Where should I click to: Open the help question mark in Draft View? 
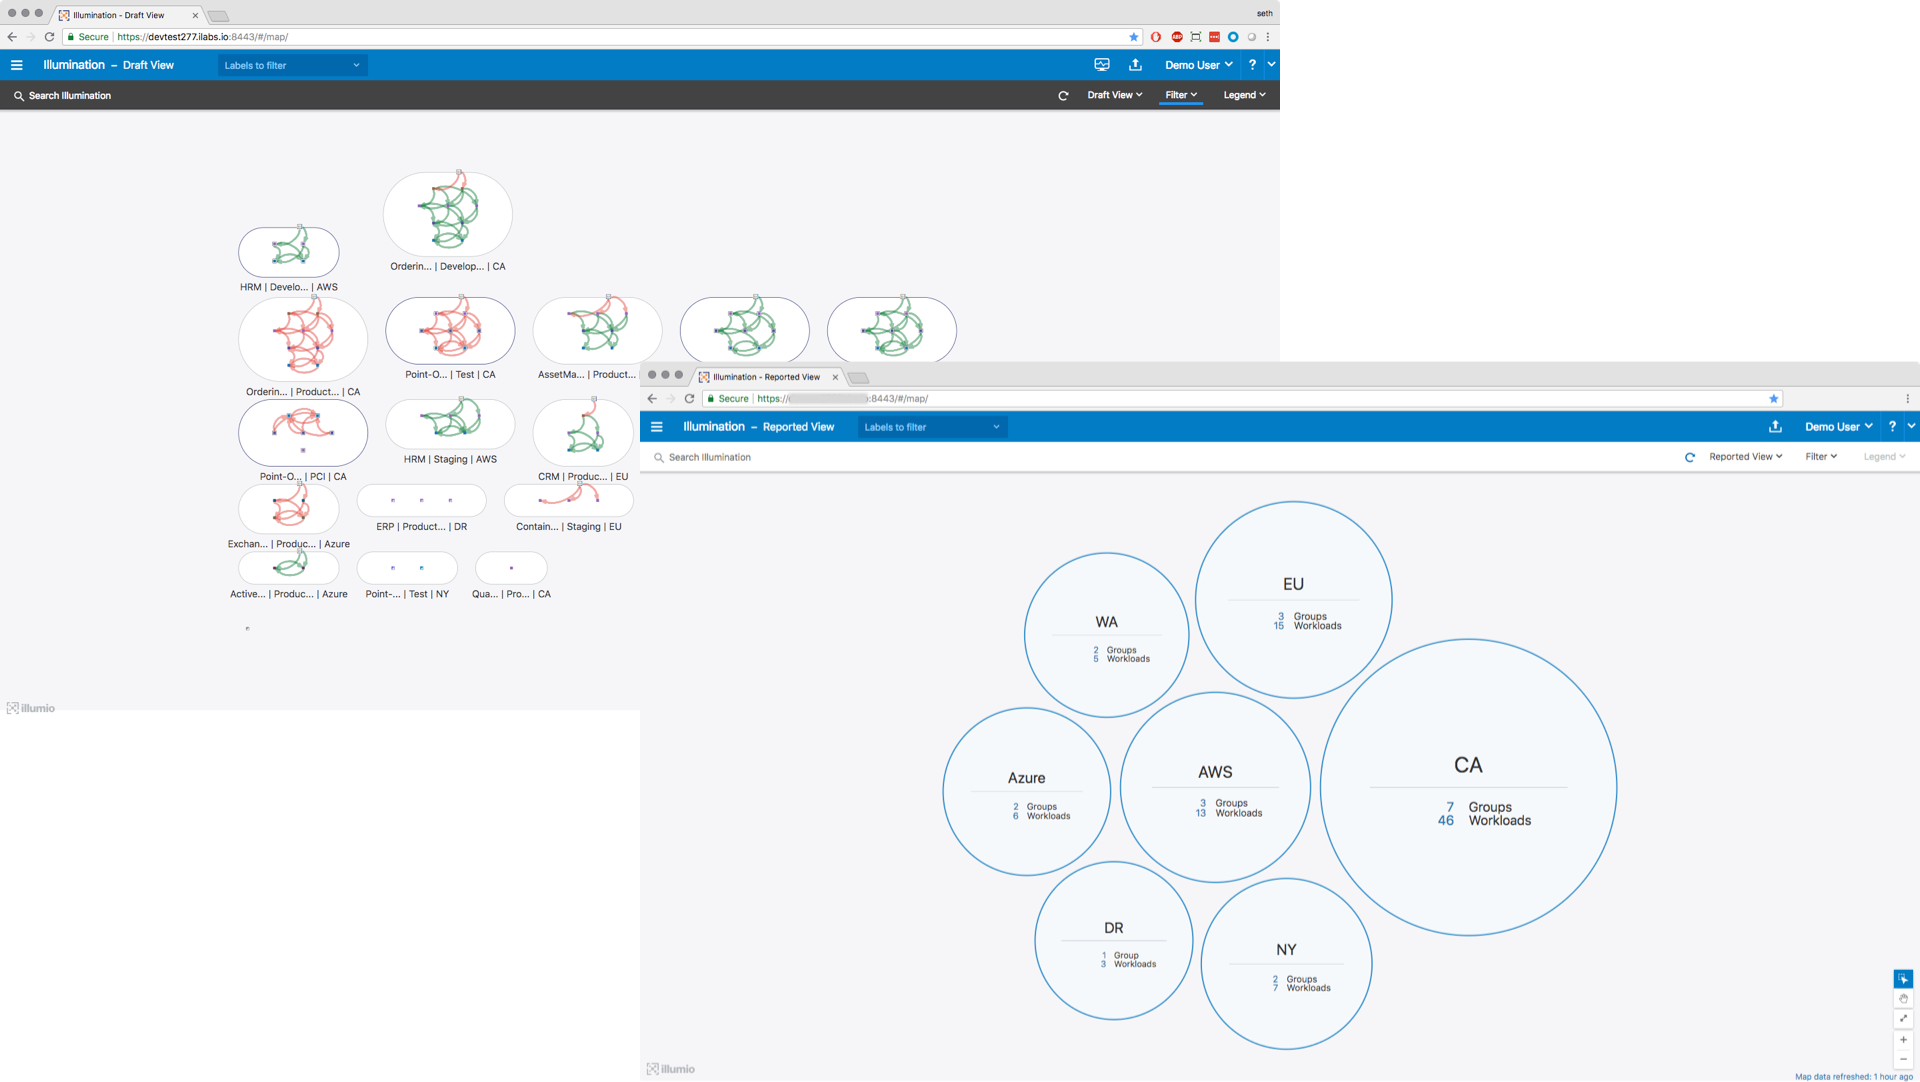coord(1252,65)
